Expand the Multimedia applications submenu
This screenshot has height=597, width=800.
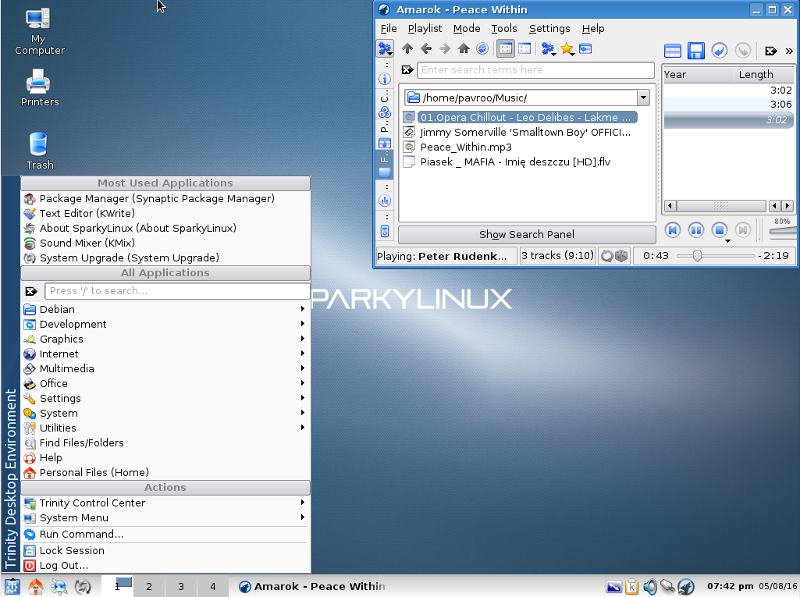click(166, 368)
